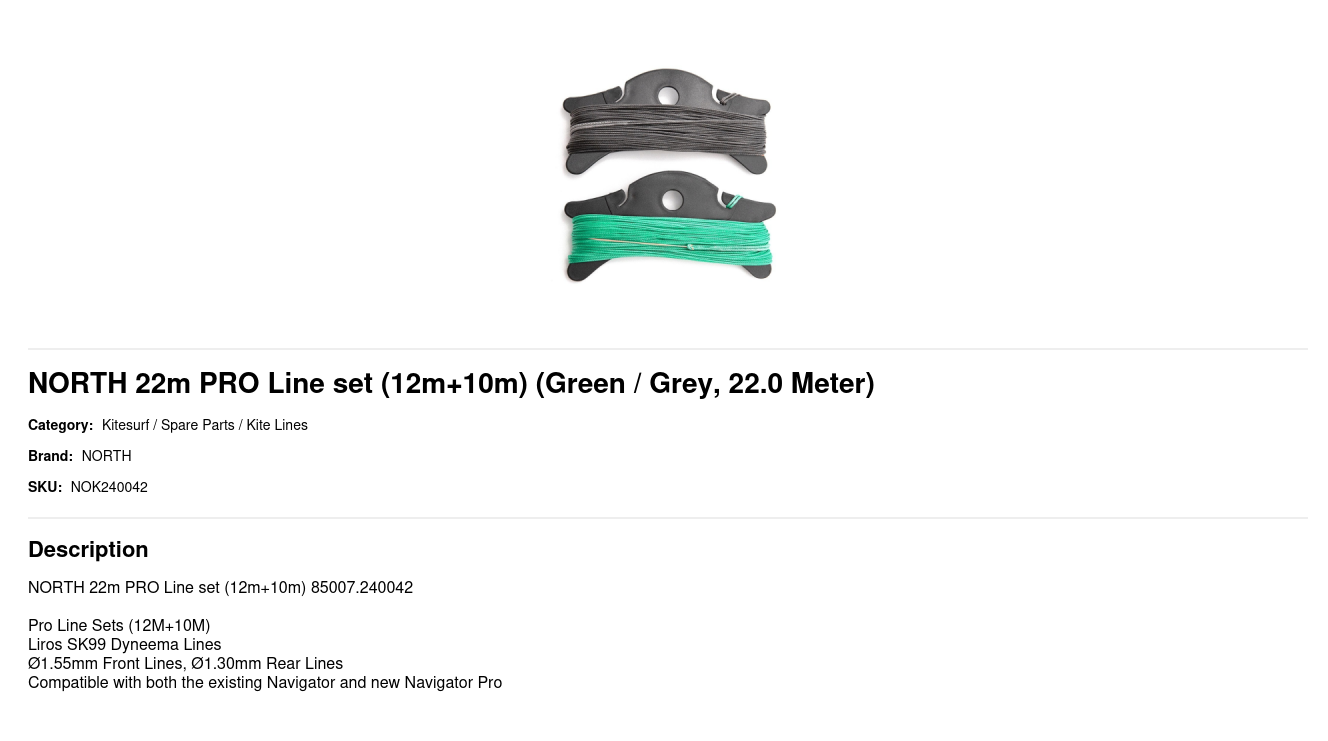This screenshot has width=1328, height=741.
Task: Click the front and rear line diameter text
Action: (x=185, y=663)
